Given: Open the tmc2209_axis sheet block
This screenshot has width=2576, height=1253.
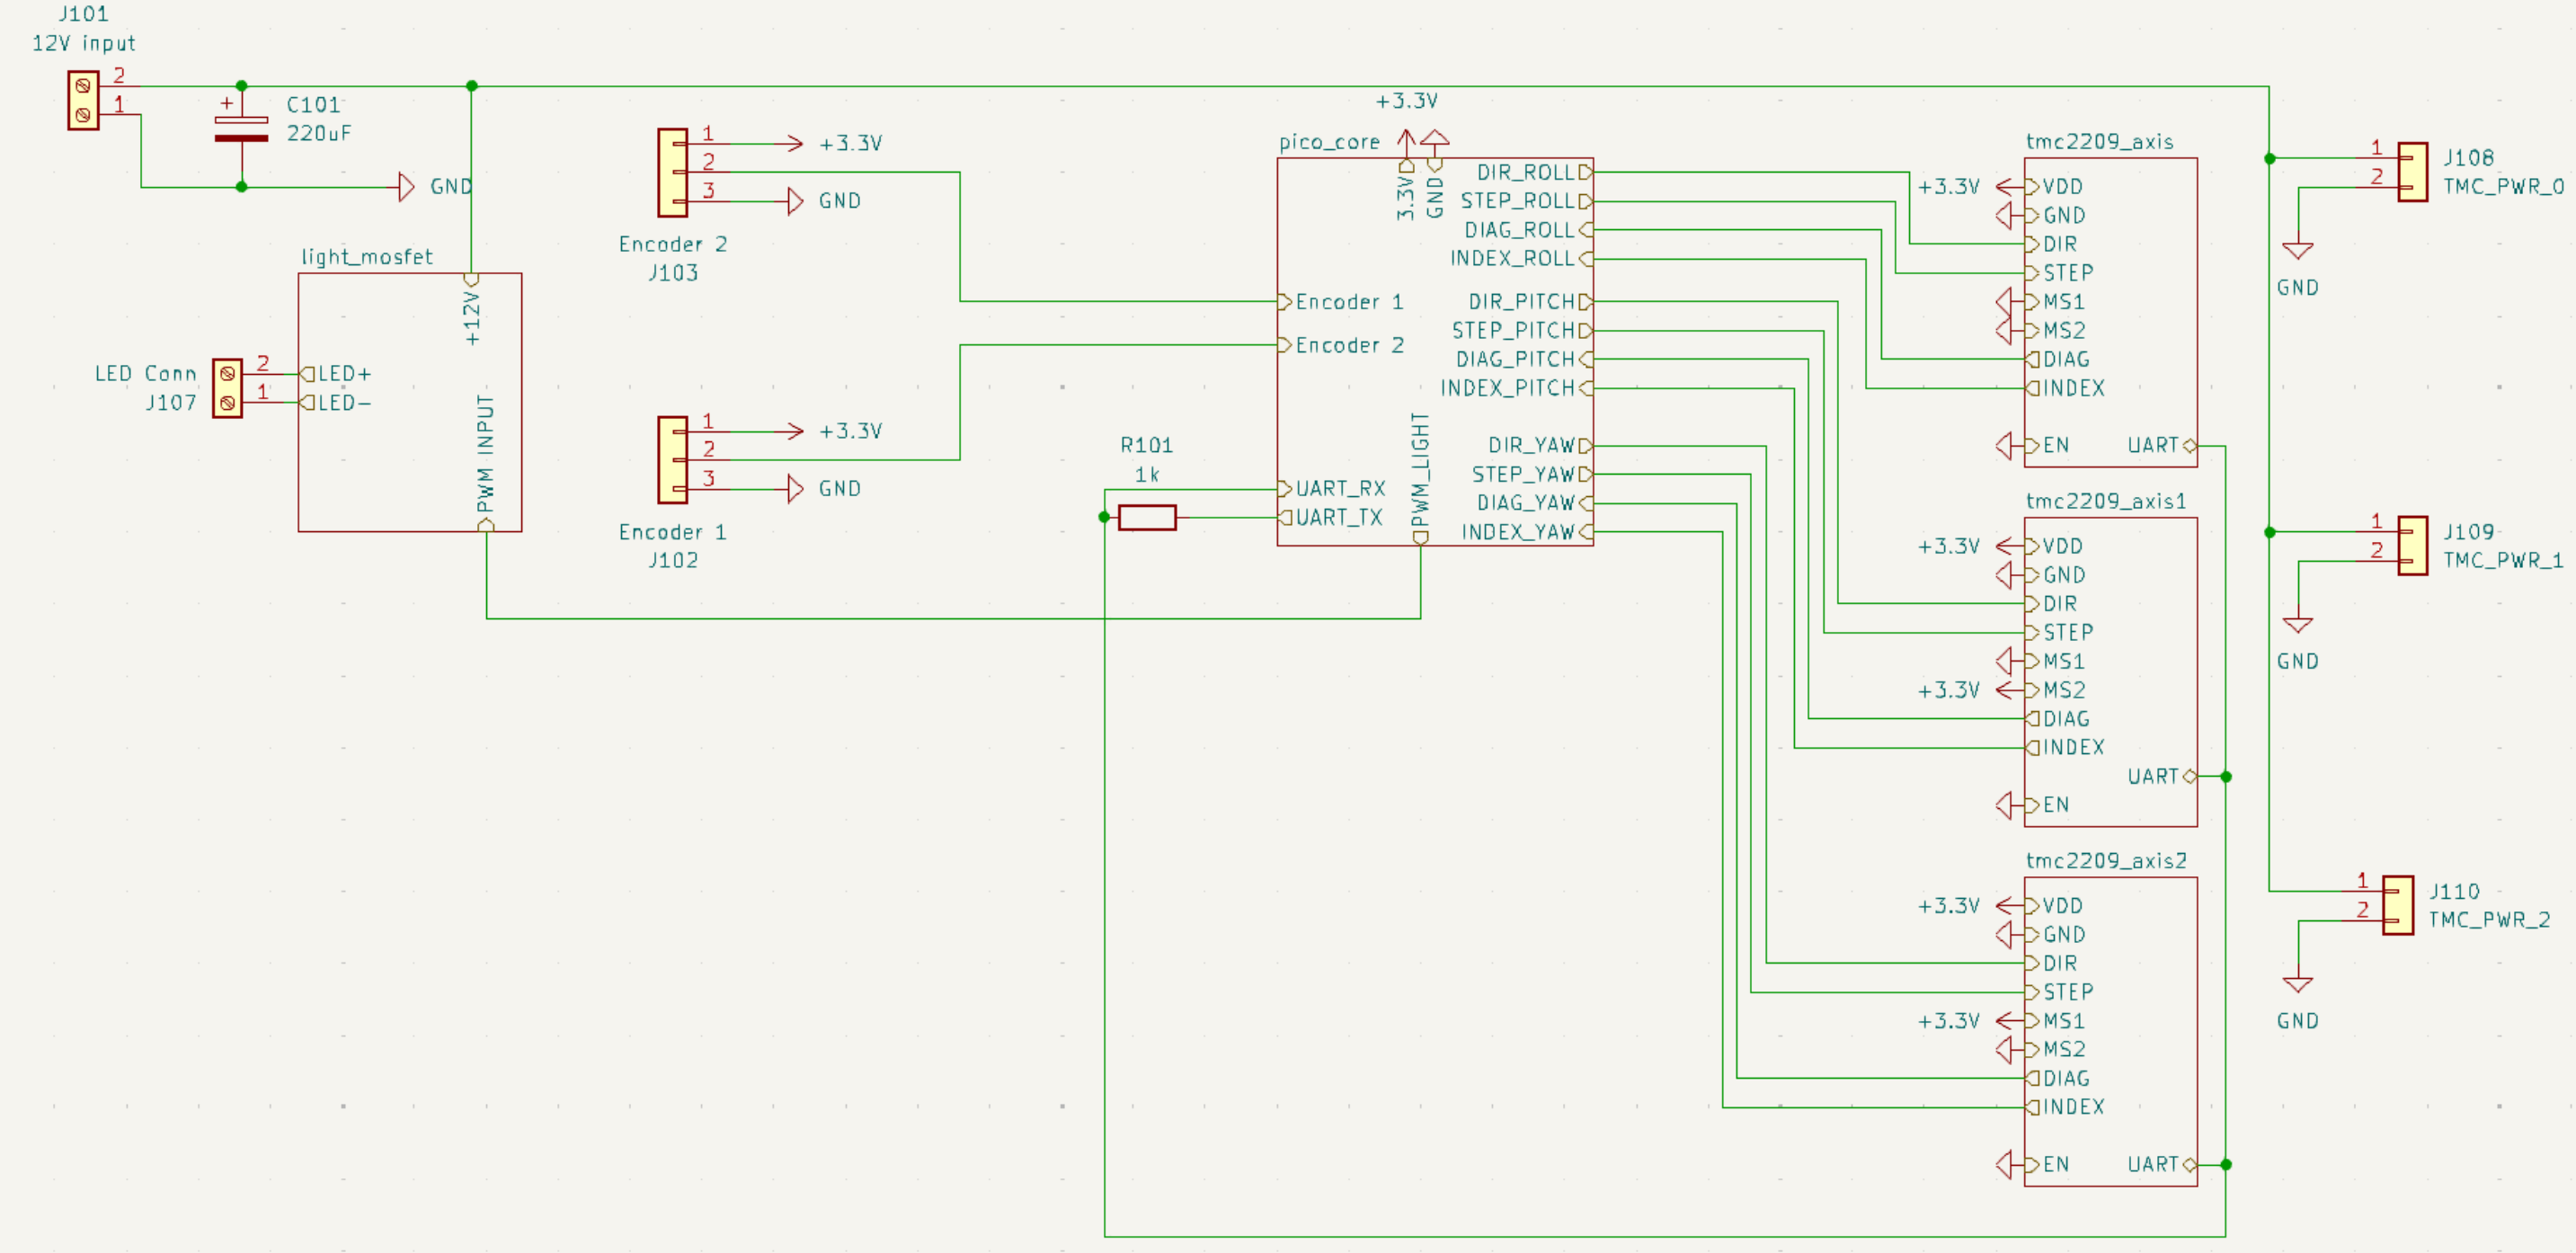Looking at the screenshot, I should coord(2111,312).
